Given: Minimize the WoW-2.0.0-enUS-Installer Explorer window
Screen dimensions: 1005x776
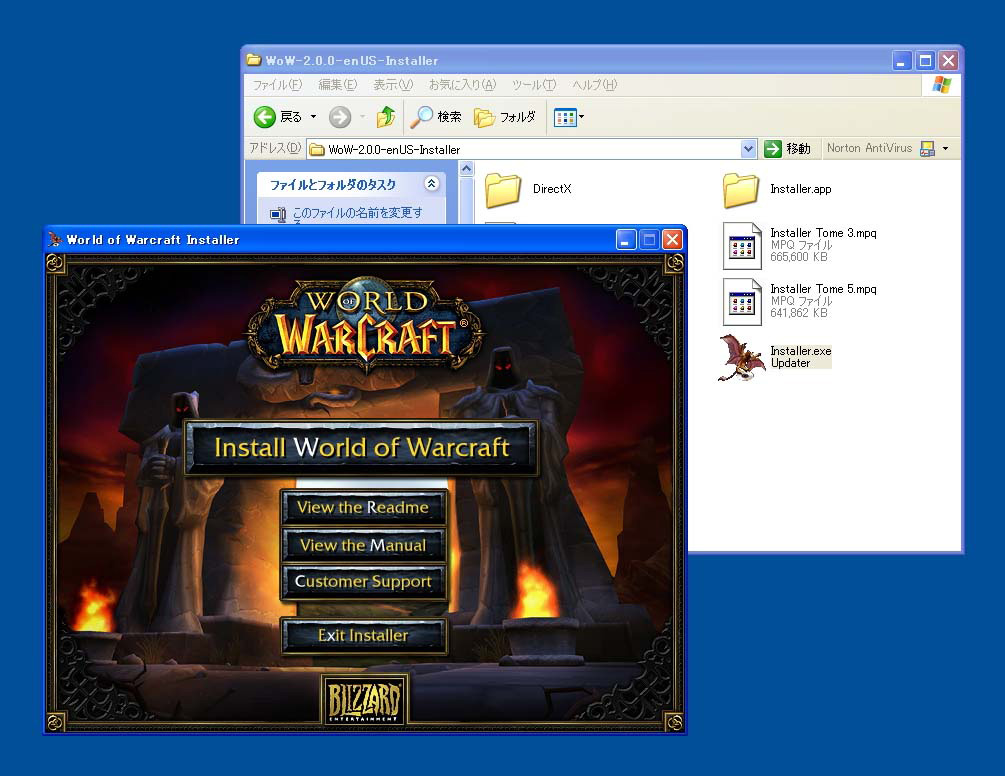Looking at the screenshot, I should click(x=902, y=61).
